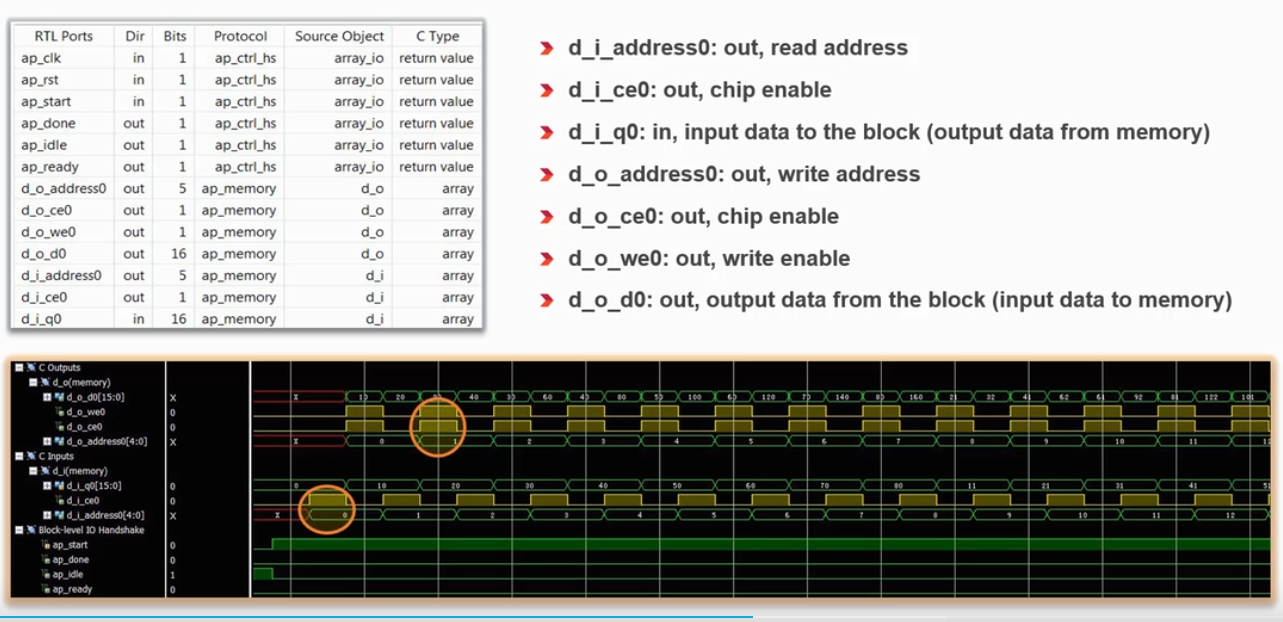Click the d_o_ce0 signal icon
This screenshot has width=1283, height=622.
59,427
